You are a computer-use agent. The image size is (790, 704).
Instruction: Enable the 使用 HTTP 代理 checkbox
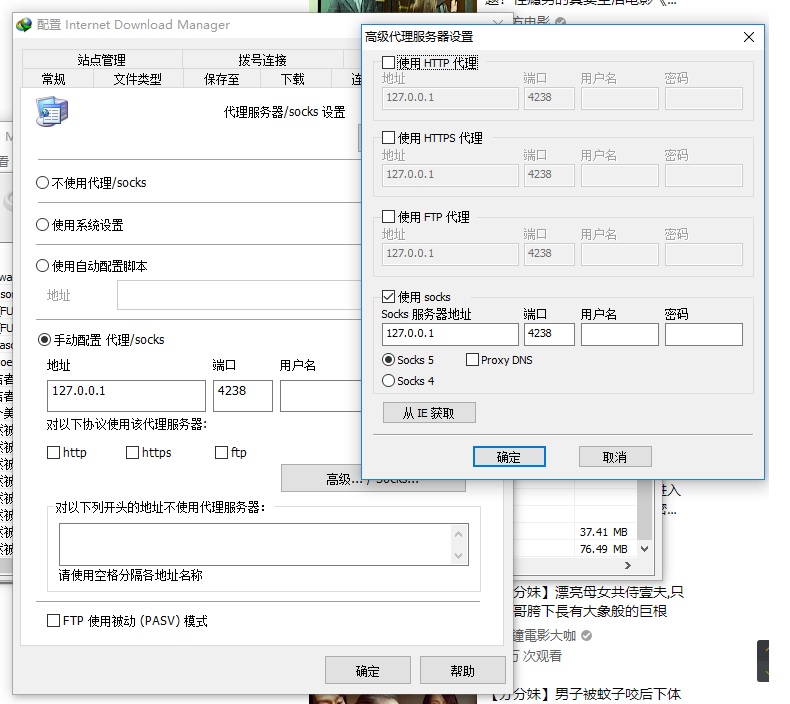pyautogui.click(x=388, y=63)
